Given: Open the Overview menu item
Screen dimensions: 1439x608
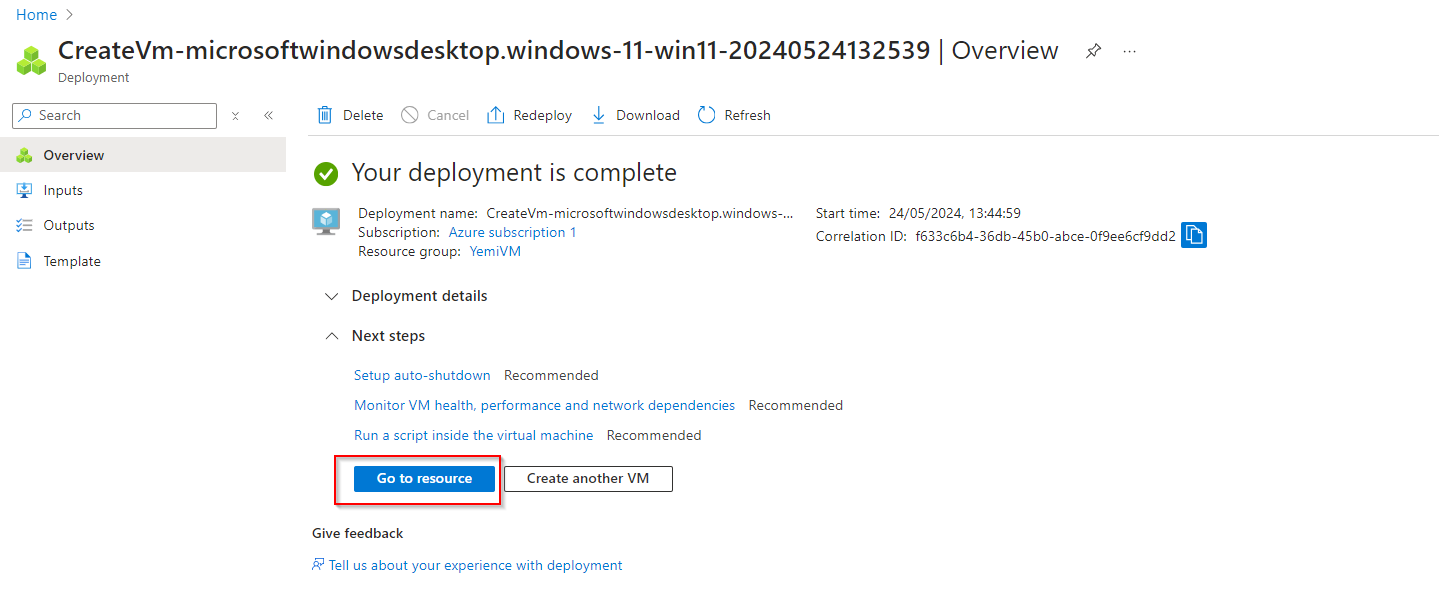Looking at the screenshot, I should tap(143, 155).
